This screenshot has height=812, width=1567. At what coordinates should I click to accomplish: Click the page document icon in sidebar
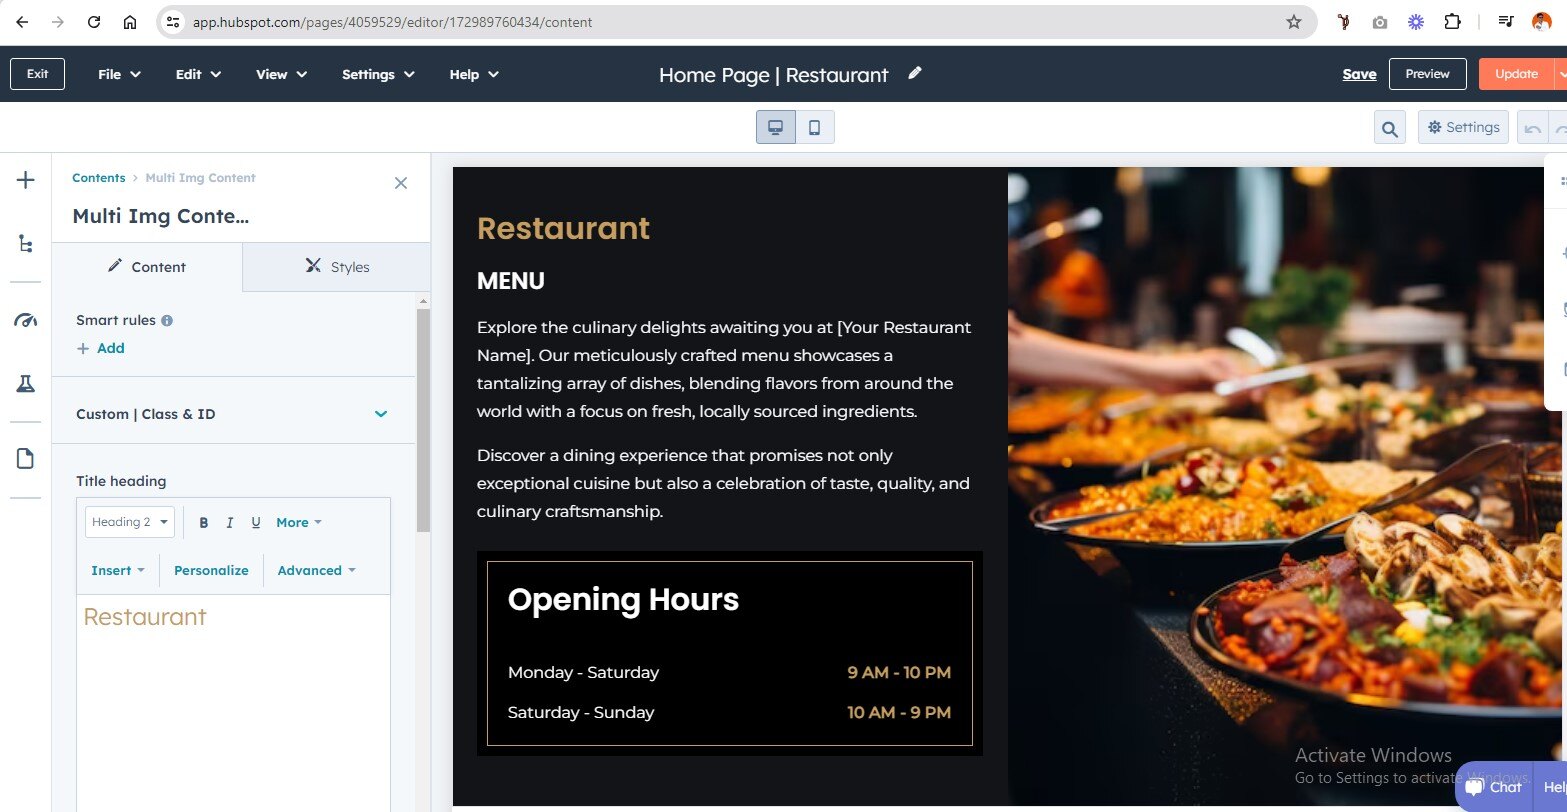tap(26, 459)
